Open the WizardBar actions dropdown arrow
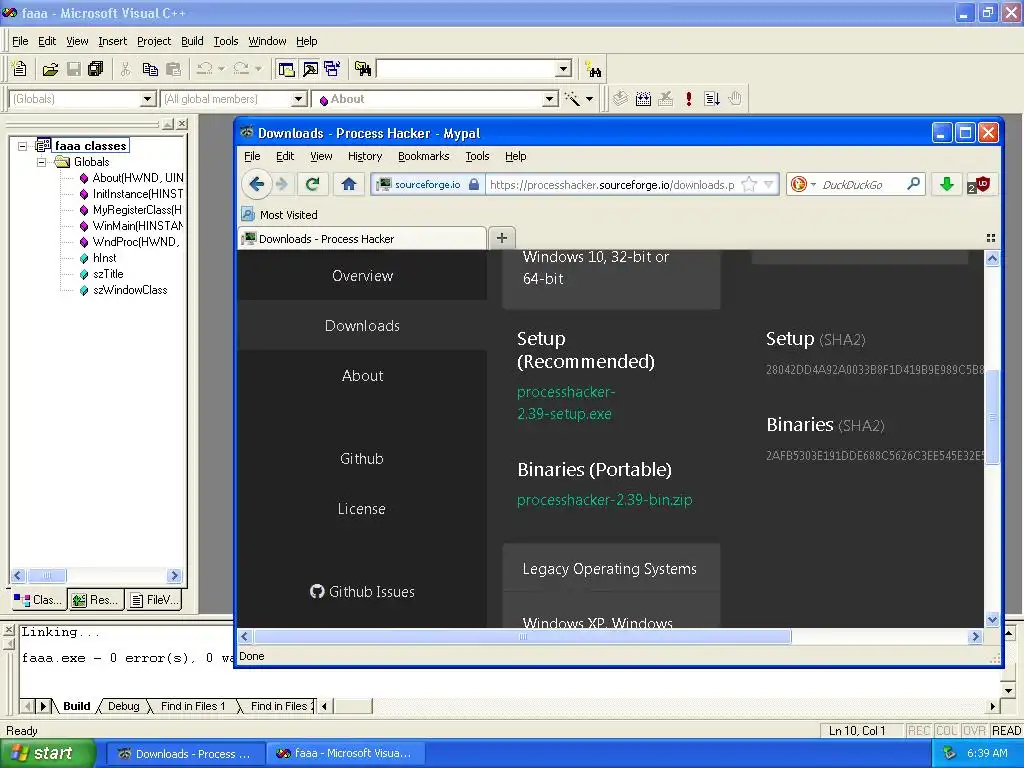This screenshot has width=1024, height=768. [589, 99]
